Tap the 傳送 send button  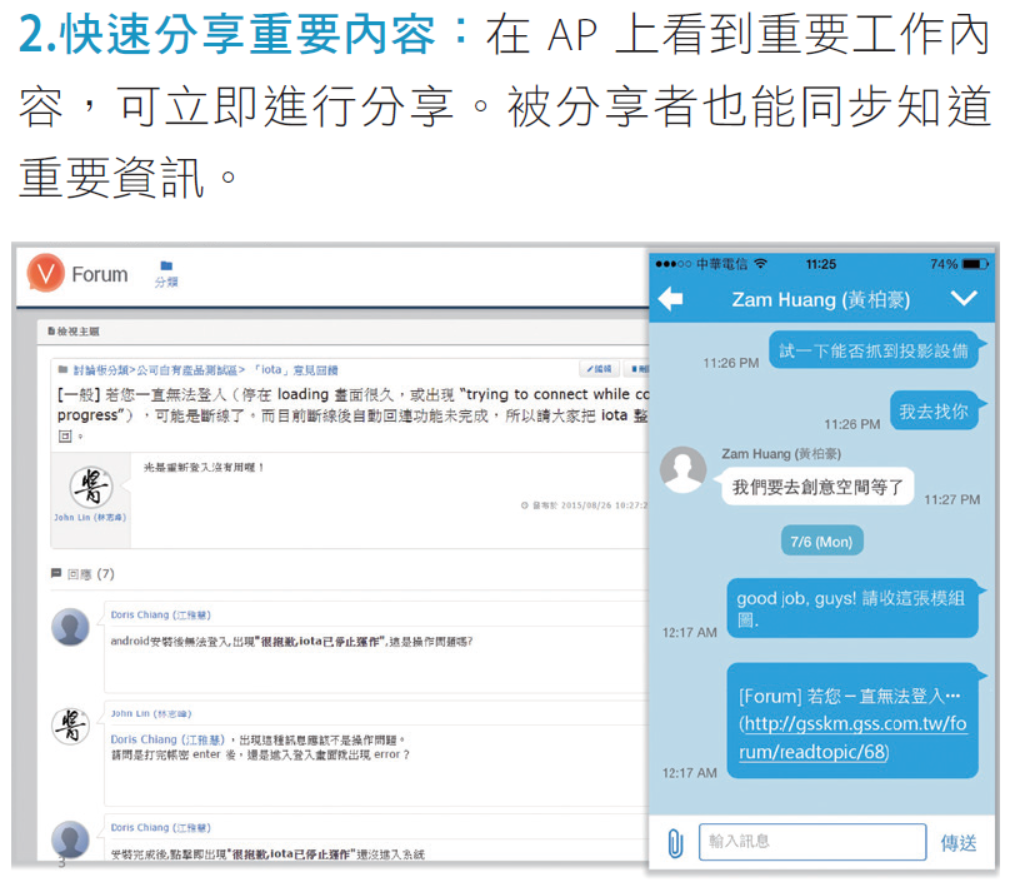958,843
